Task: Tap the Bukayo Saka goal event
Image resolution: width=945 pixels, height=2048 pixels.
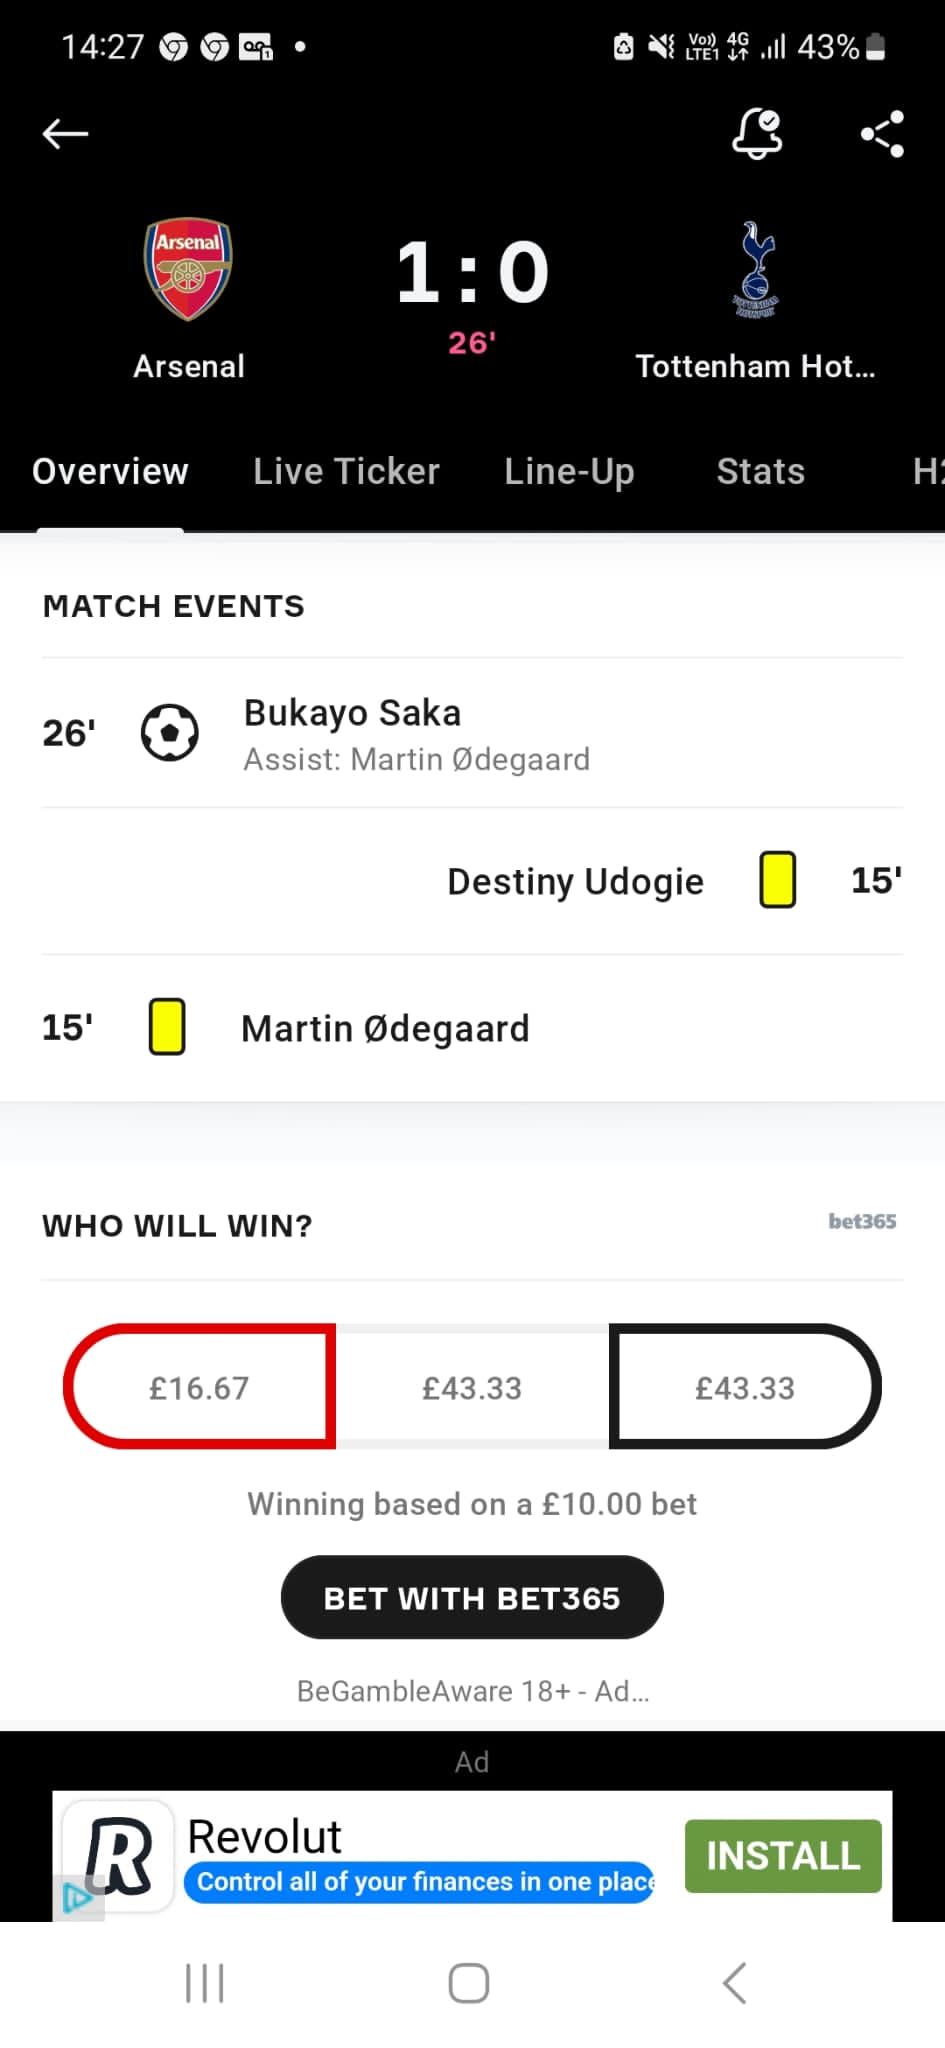Action: (416, 734)
